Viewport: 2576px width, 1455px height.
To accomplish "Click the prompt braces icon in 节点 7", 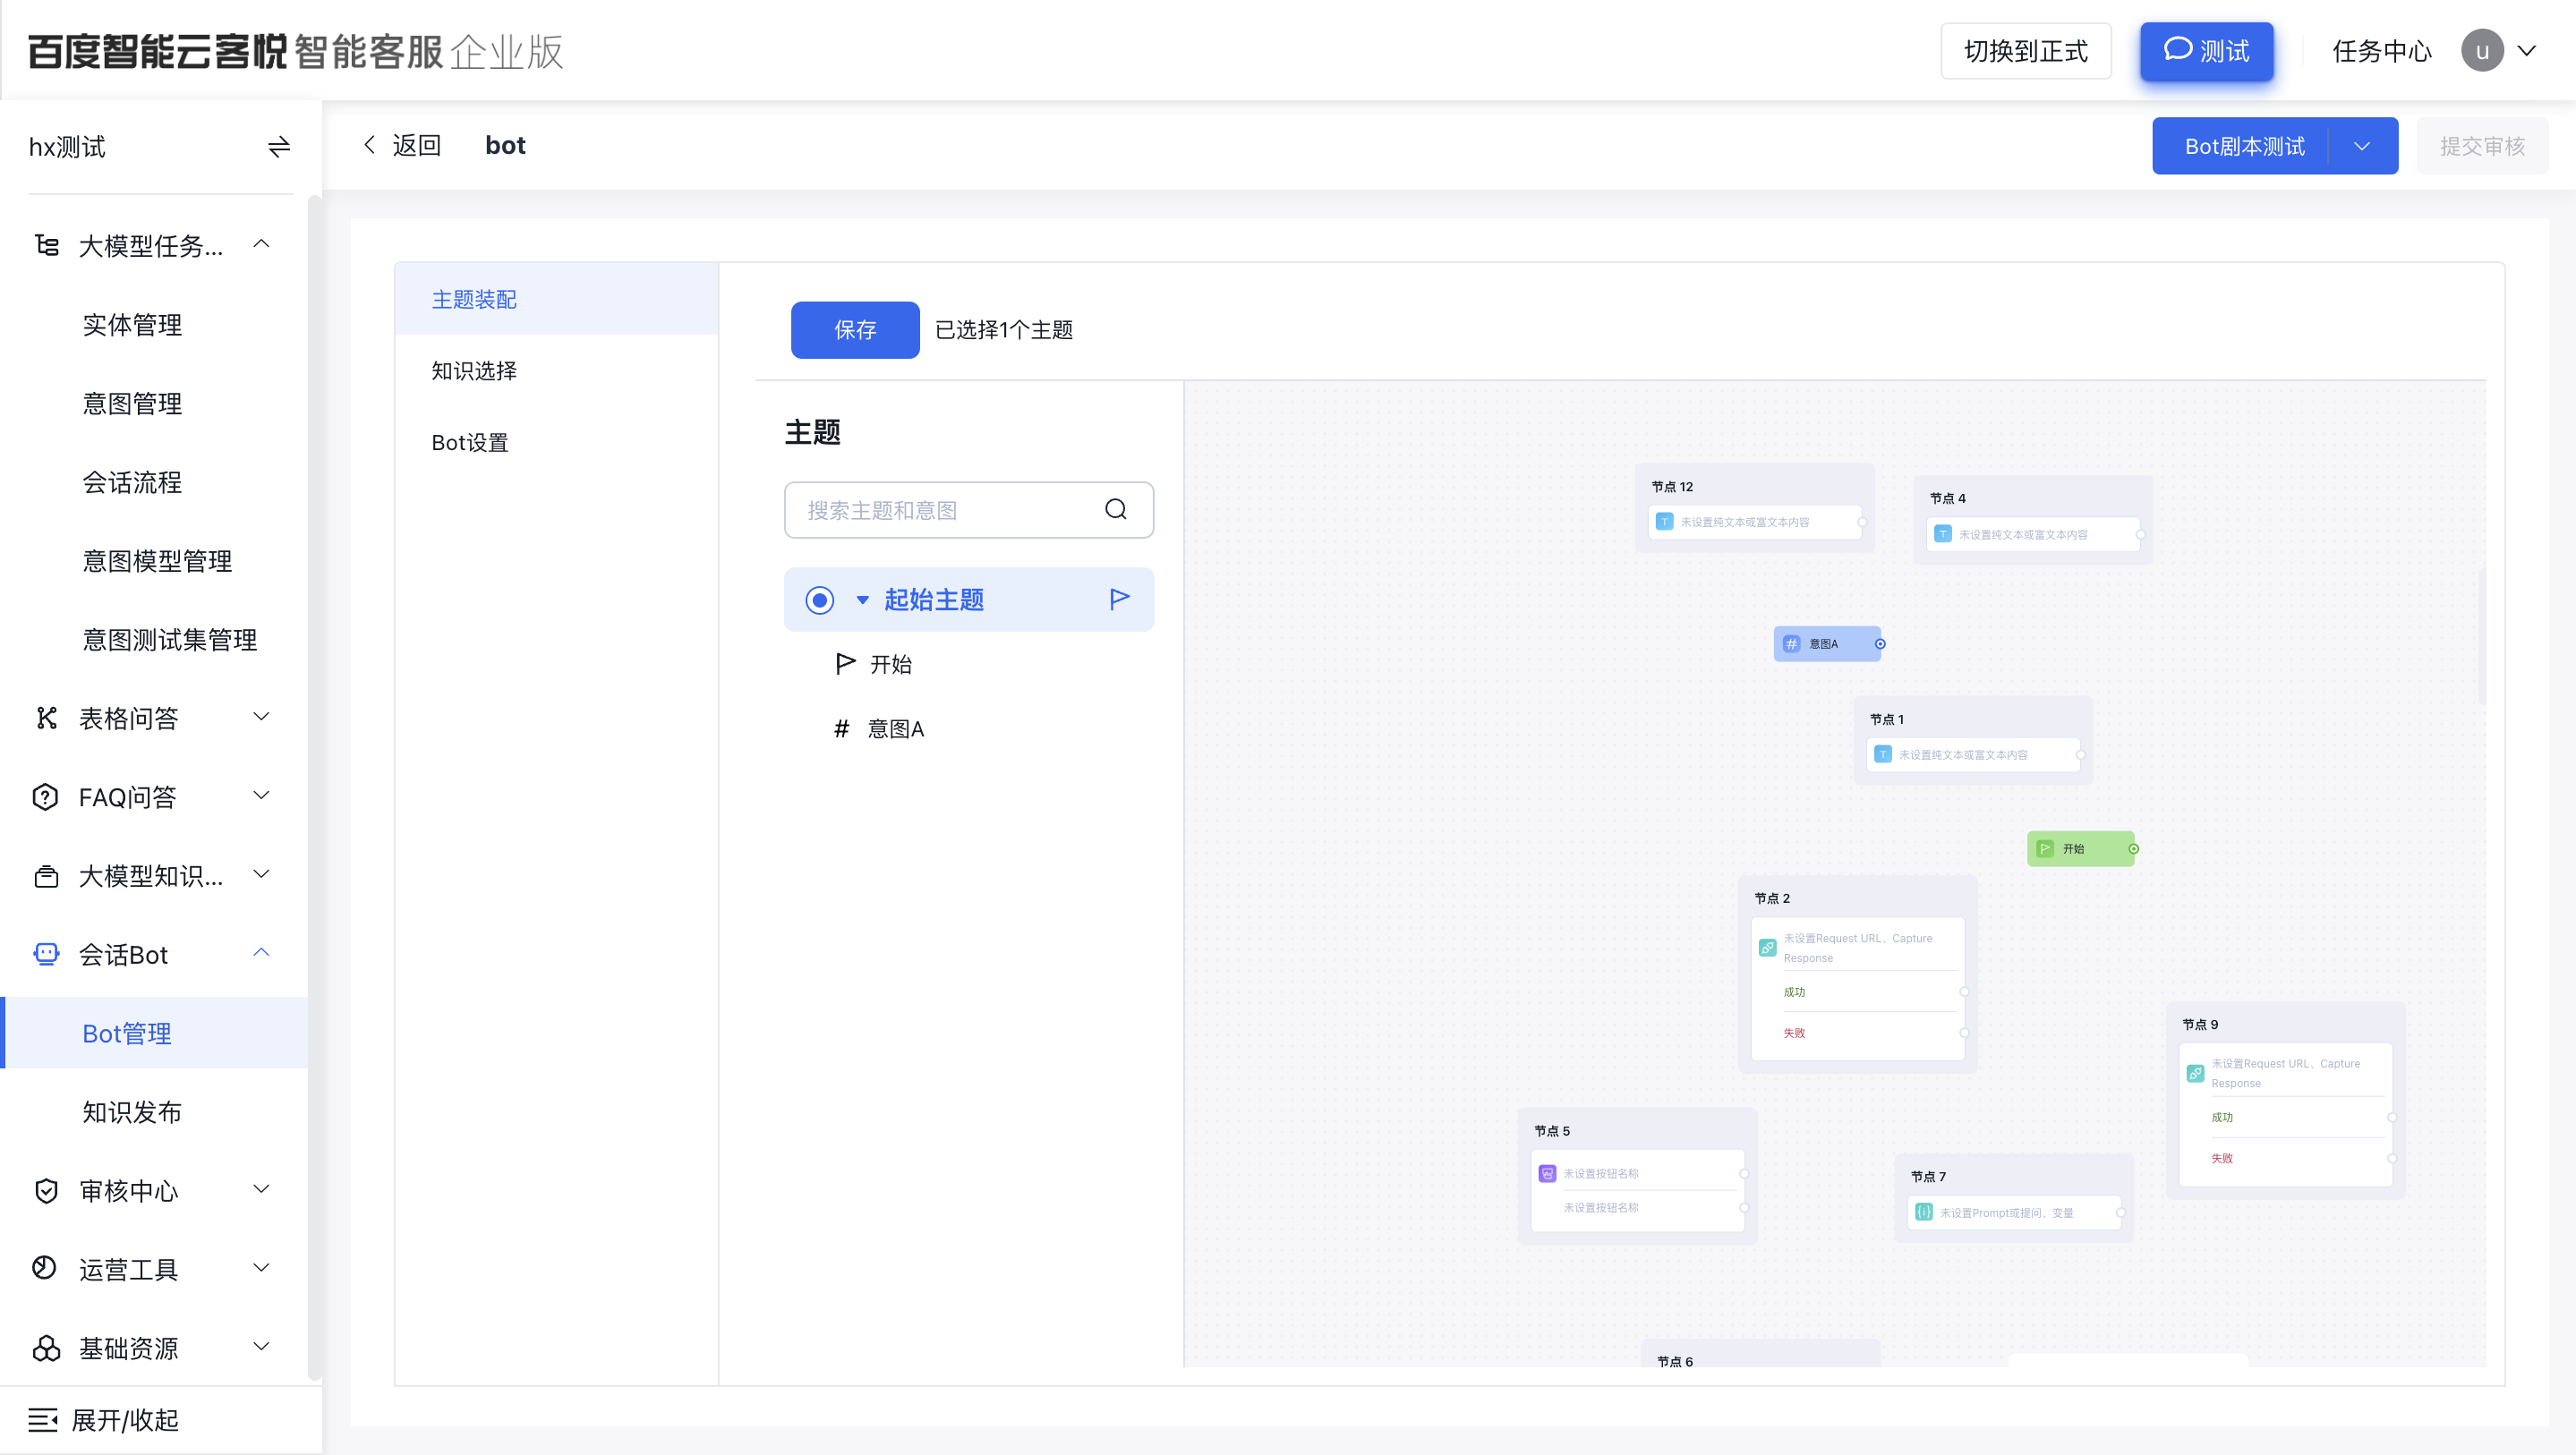I will (1923, 1213).
